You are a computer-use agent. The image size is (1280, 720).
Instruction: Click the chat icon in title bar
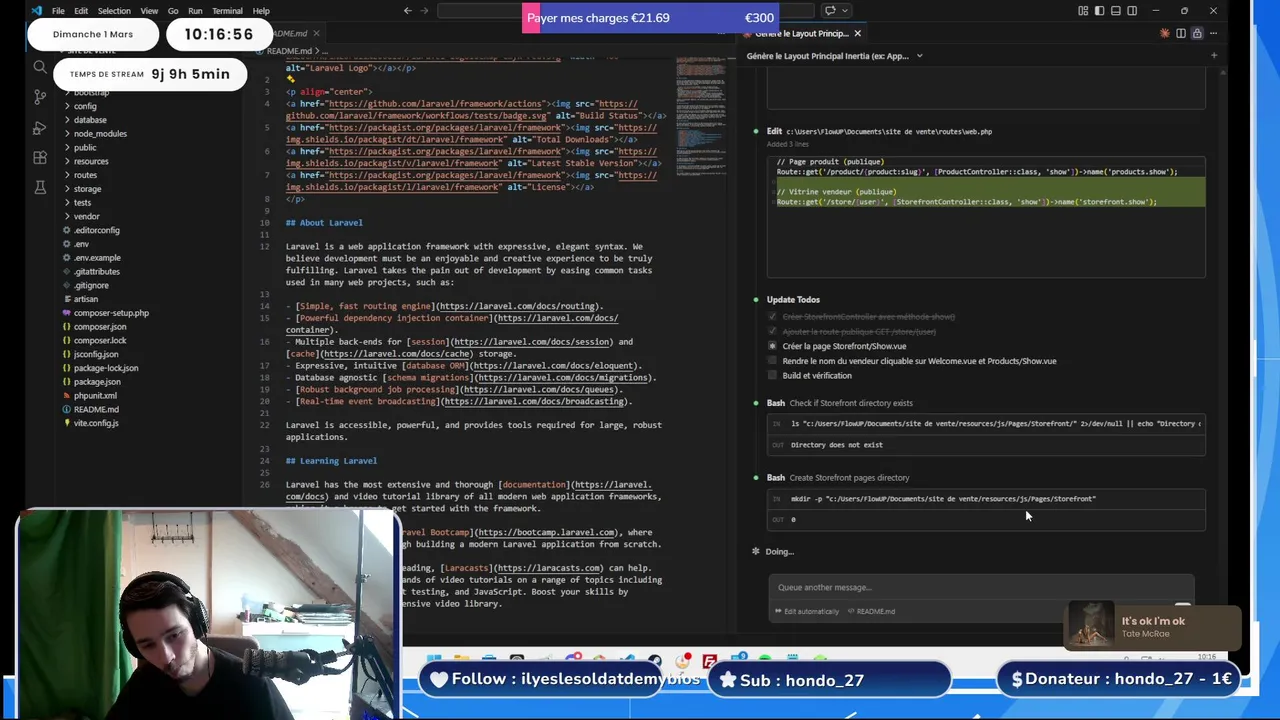[x=830, y=11]
